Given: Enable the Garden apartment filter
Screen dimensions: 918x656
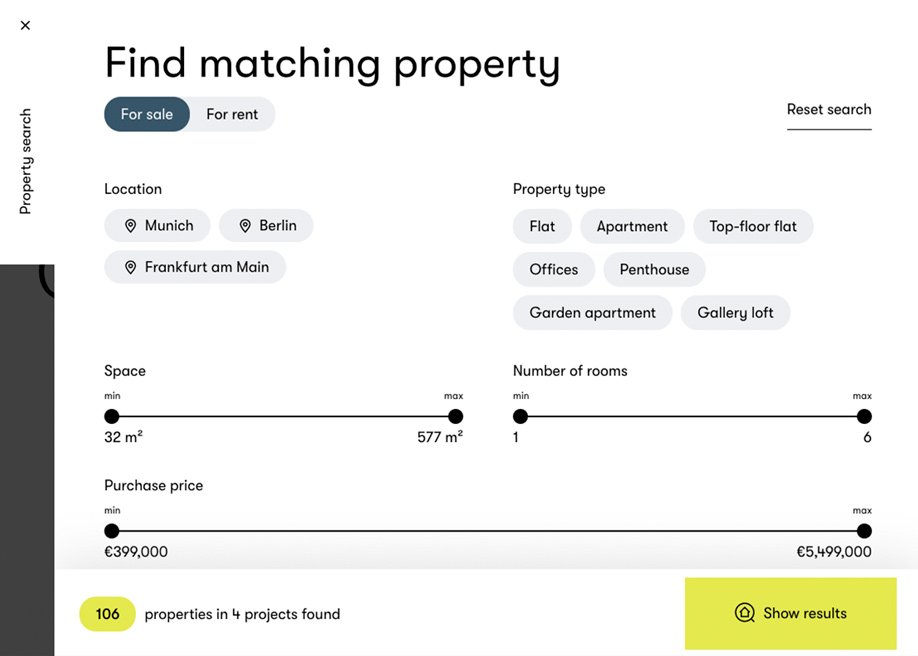Looking at the screenshot, I should point(592,312).
